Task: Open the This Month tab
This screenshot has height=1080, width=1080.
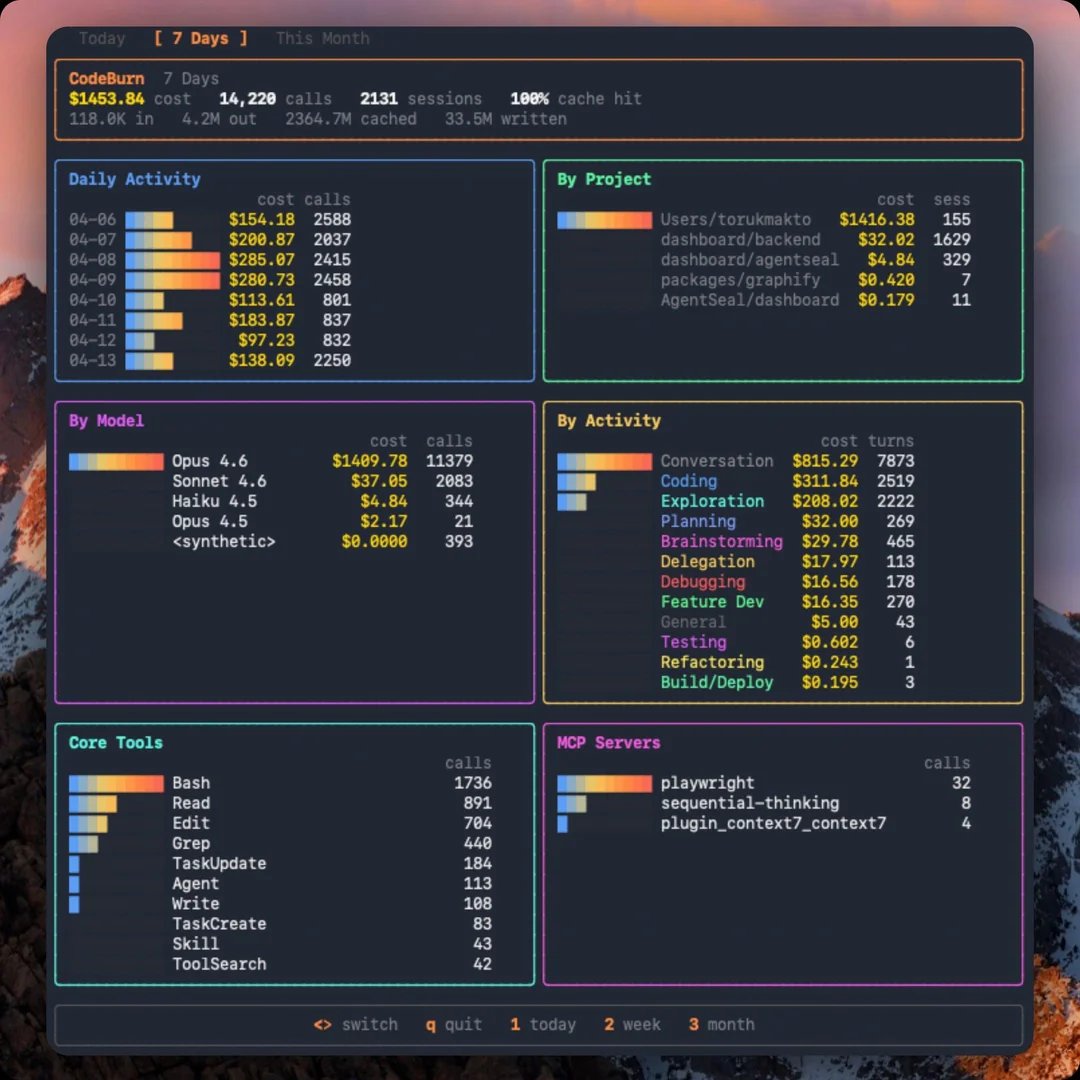Action: 322,38
